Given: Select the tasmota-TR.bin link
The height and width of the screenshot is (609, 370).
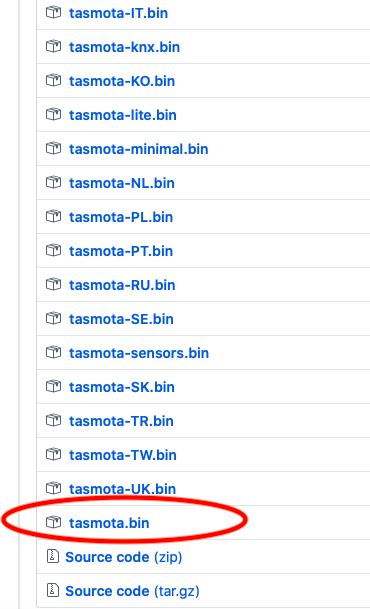Looking at the screenshot, I should point(121,421).
